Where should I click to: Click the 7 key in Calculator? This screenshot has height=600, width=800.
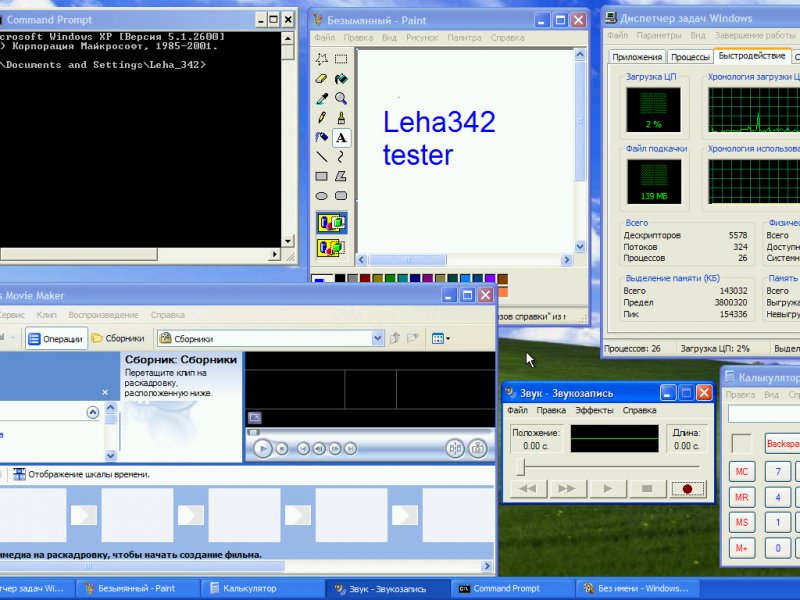778,472
